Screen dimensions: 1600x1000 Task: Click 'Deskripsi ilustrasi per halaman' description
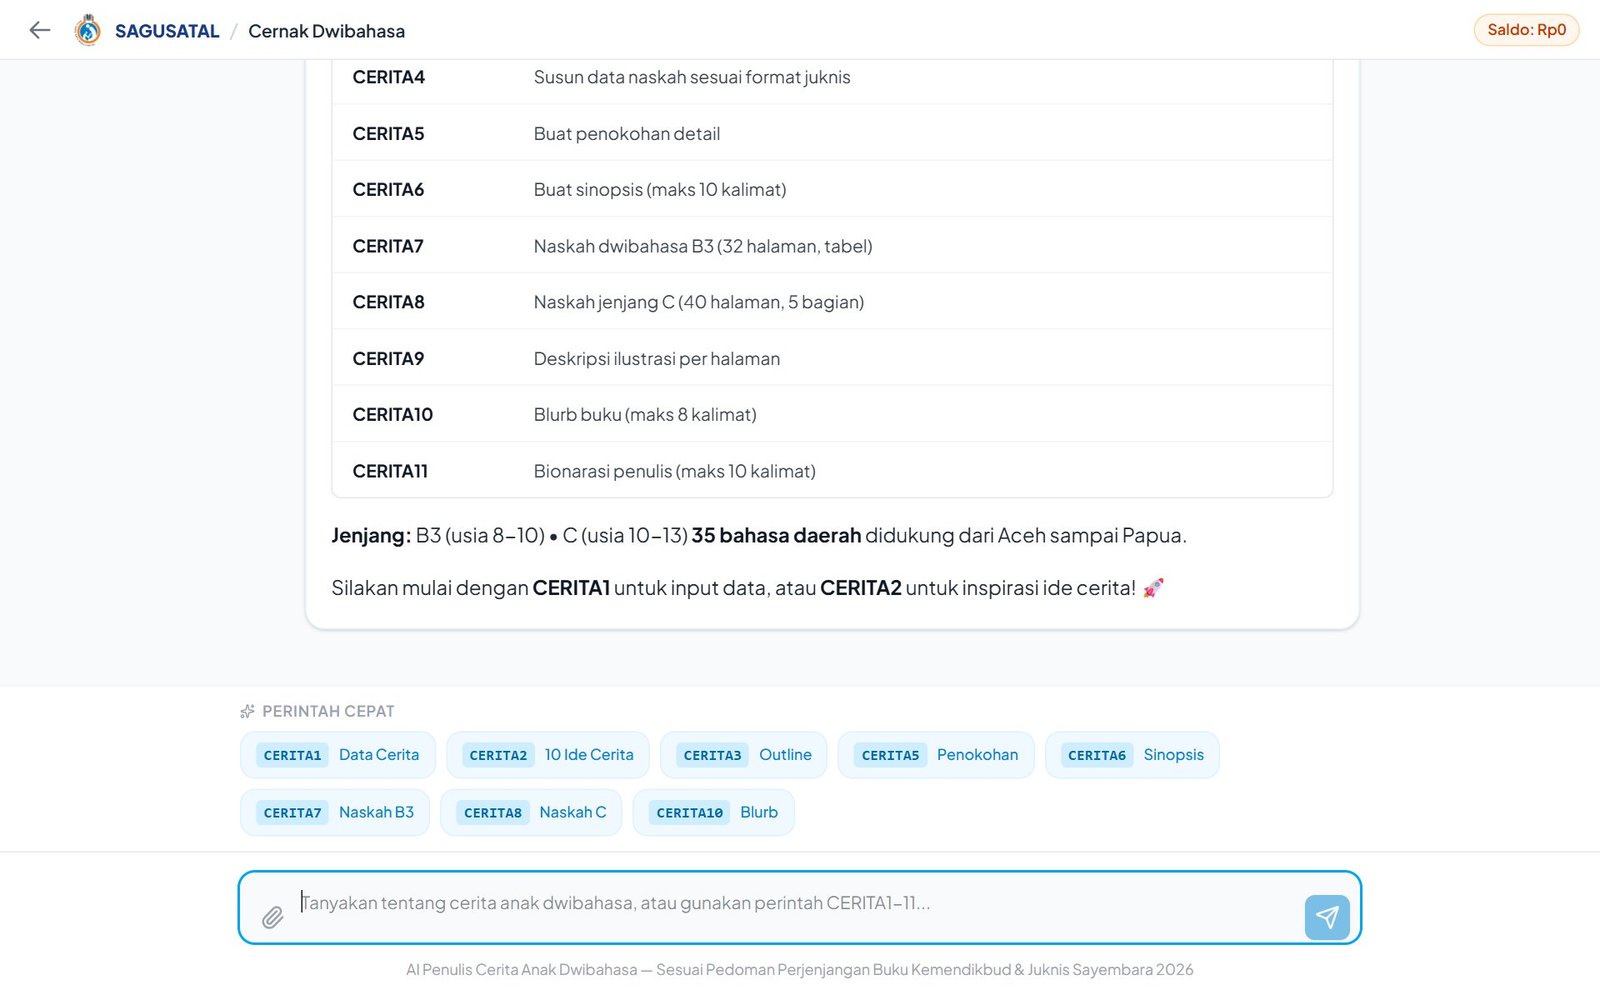(x=657, y=359)
